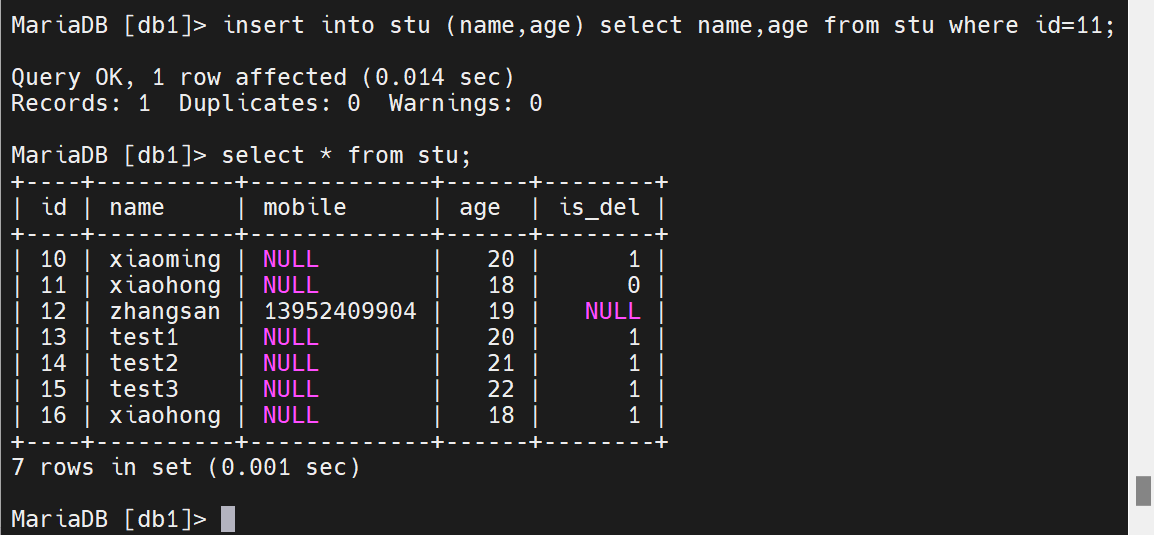Click the 'Query OK, 1 row affected' line
This screenshot has width=1154, height=535.
(263, 77)
